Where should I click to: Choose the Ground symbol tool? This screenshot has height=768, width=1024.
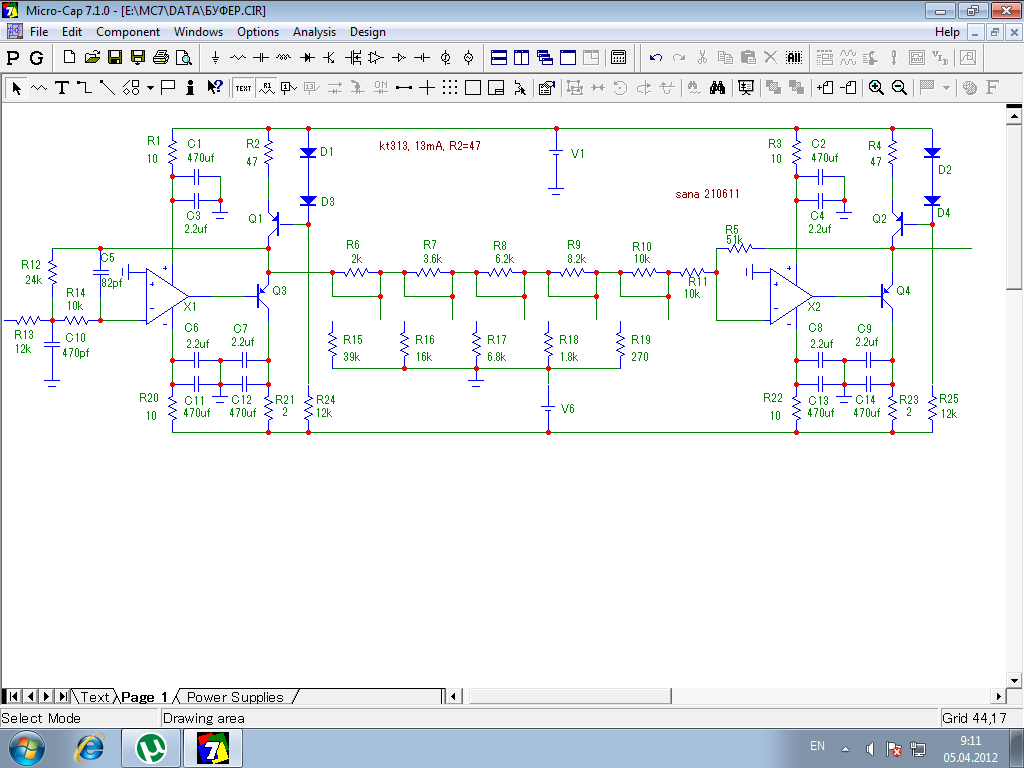pos(215,58)
